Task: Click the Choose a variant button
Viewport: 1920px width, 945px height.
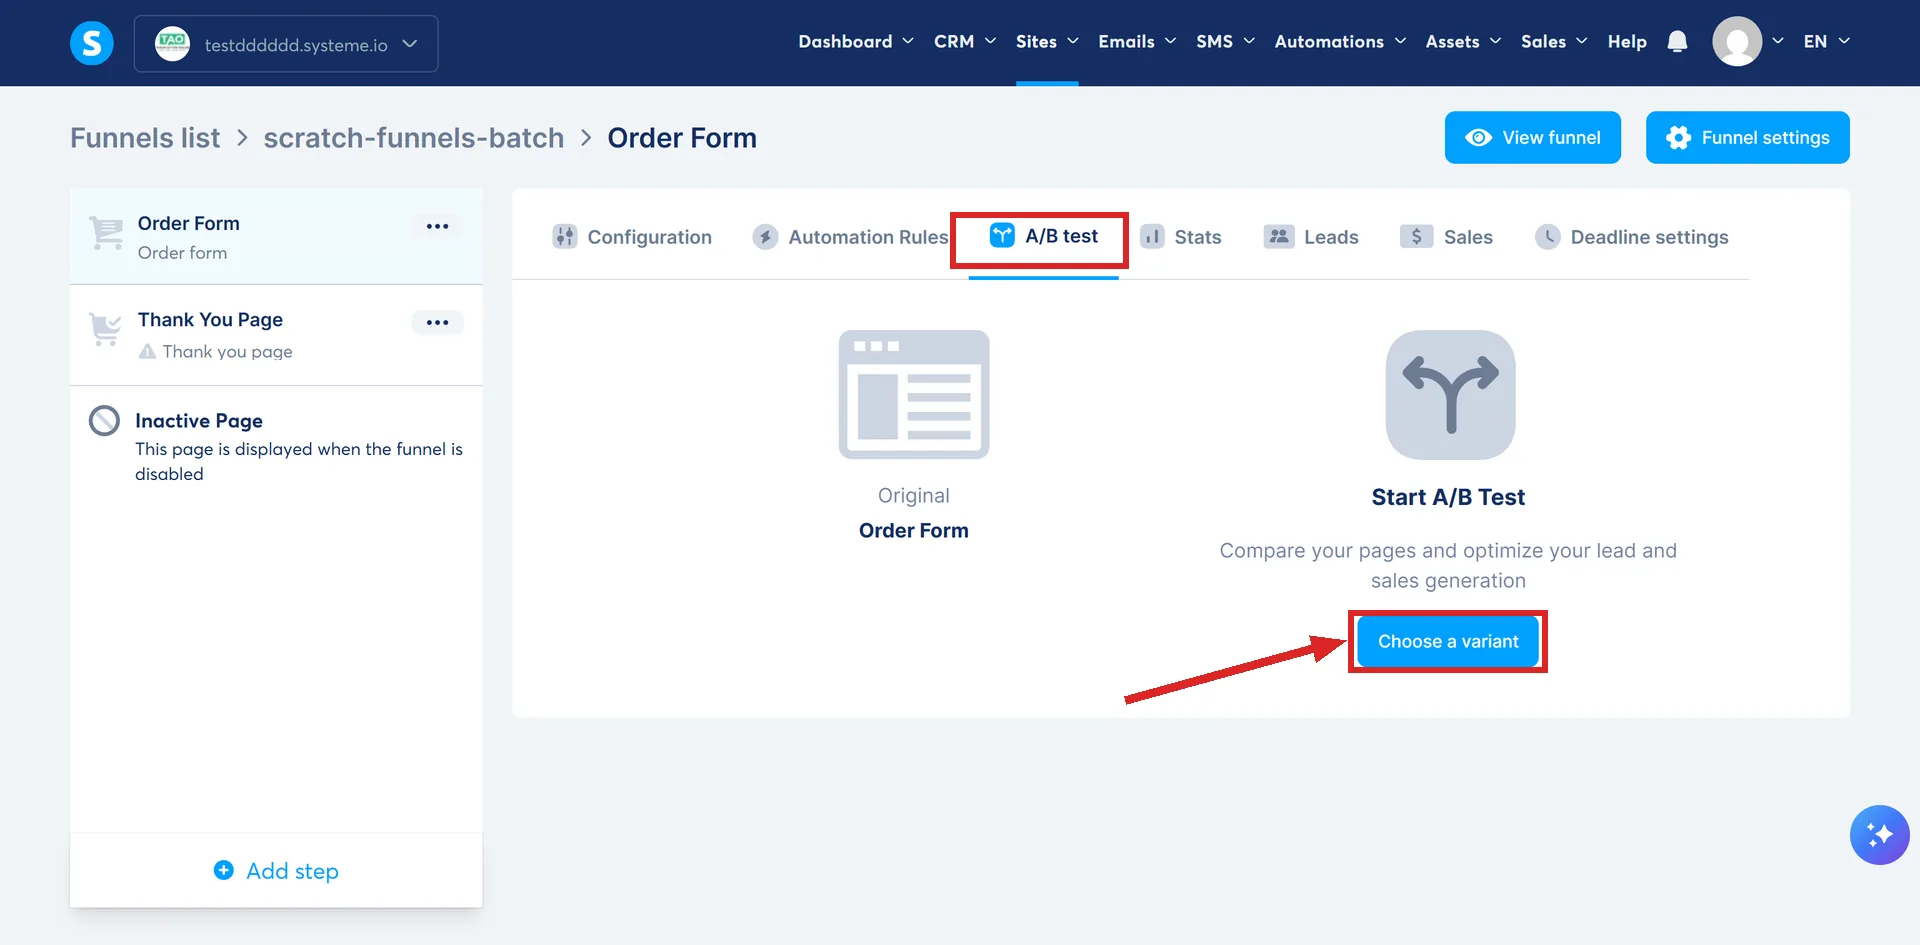Action: [x=1448, y=641]
